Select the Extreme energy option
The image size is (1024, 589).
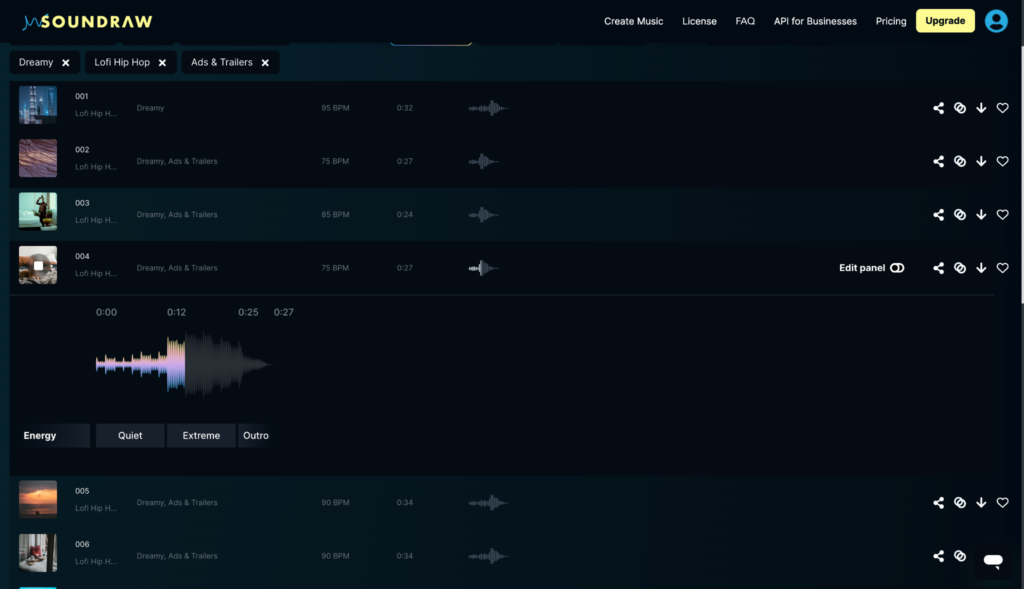point(200,435)
